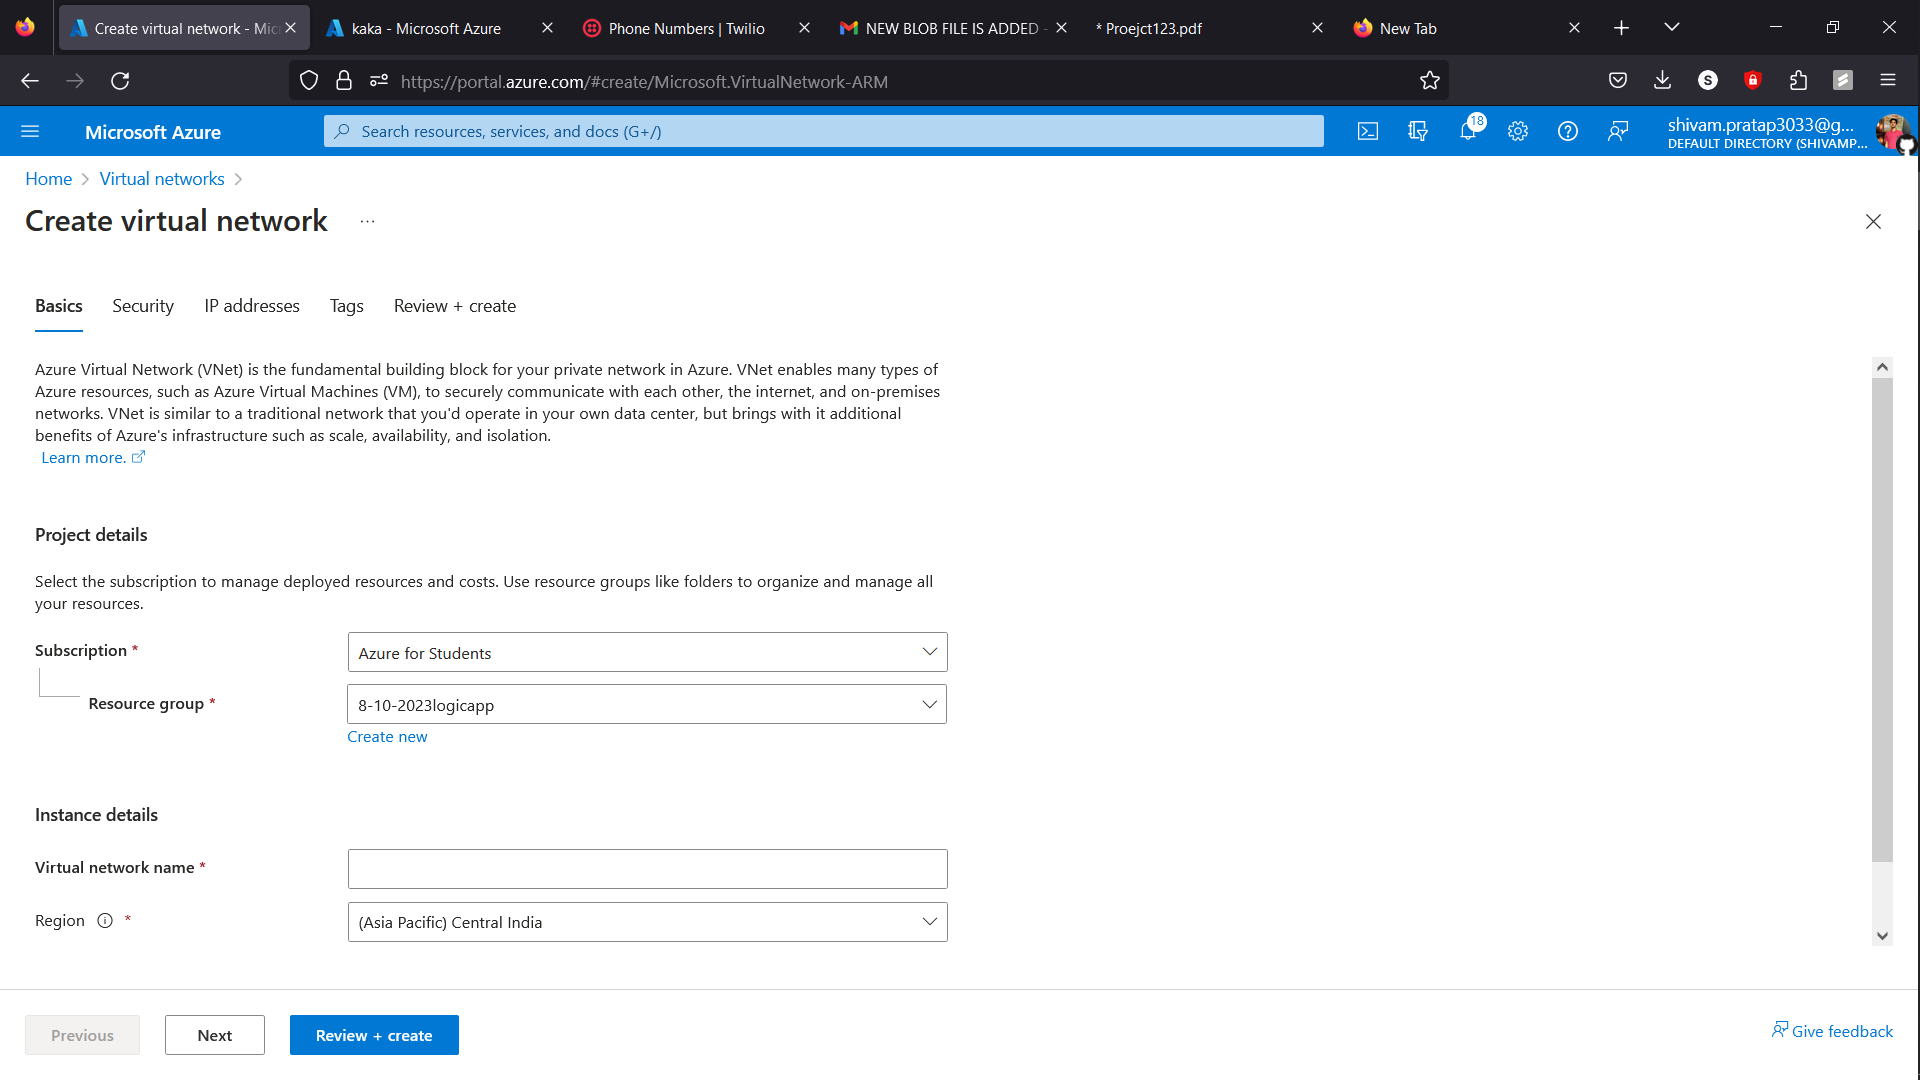The image size is (1920, 1080).
Task: Reload the current page
Action: pos(120,81)
